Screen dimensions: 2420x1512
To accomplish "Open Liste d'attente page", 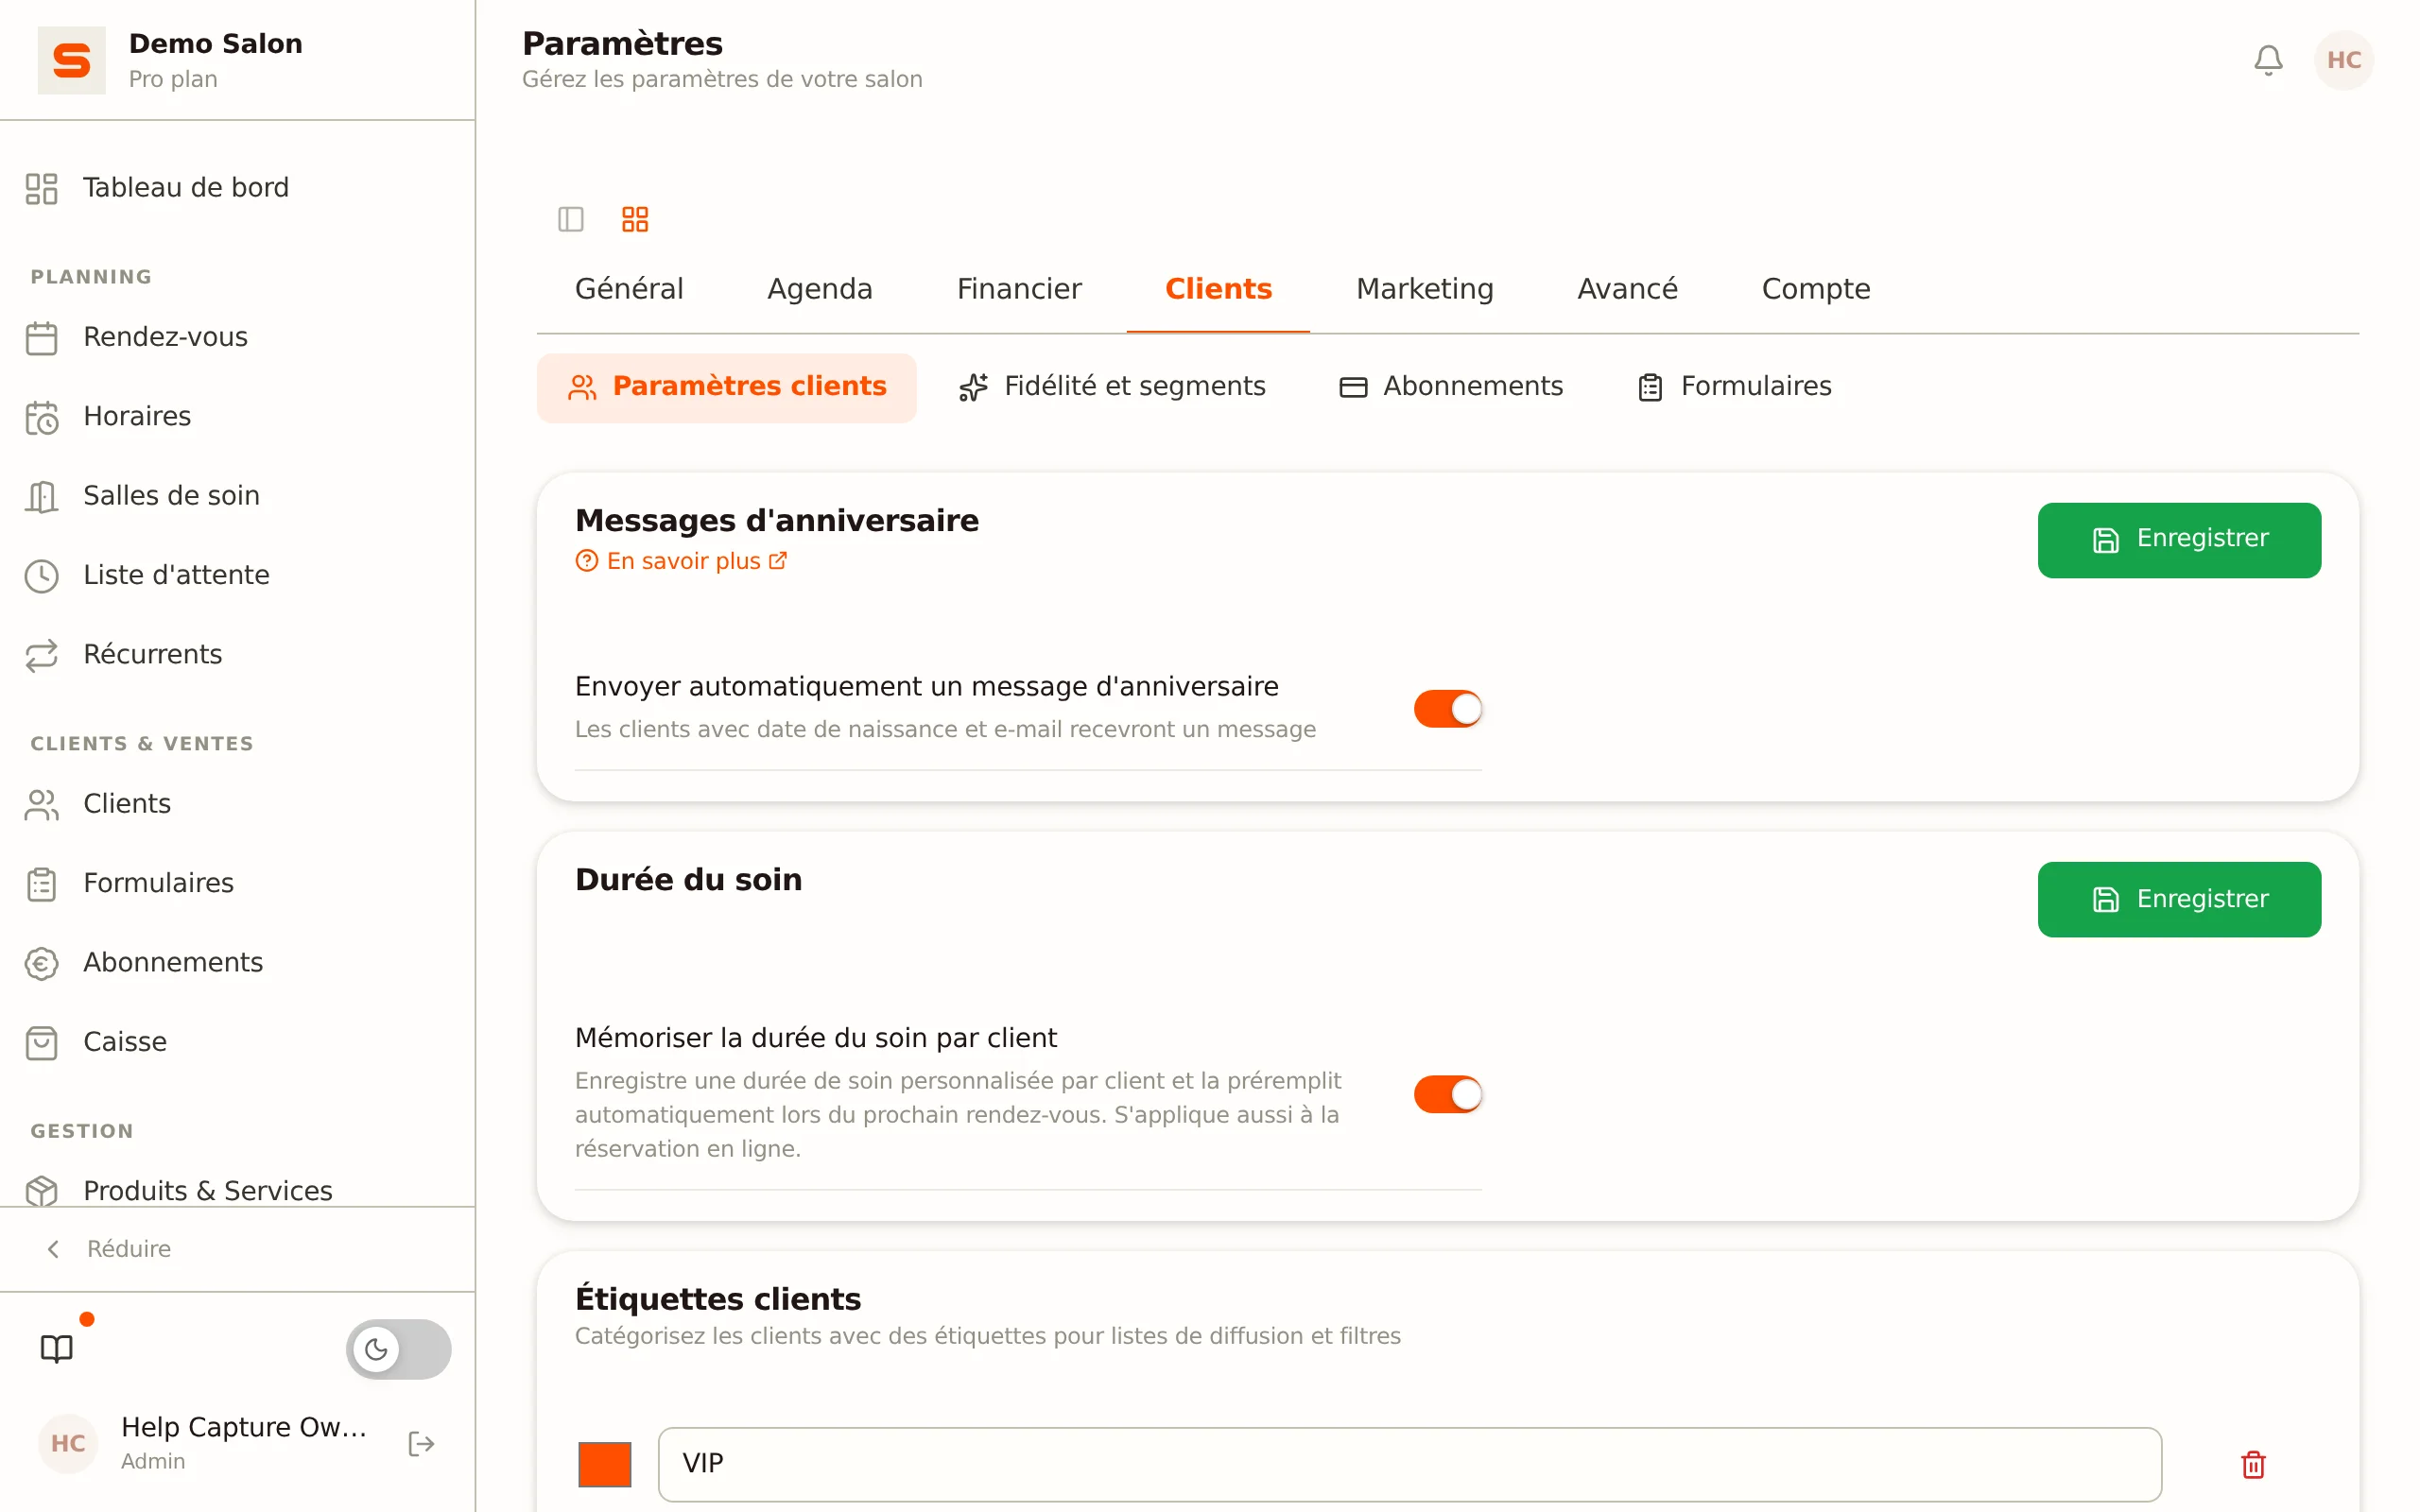I will click(176, 576).
